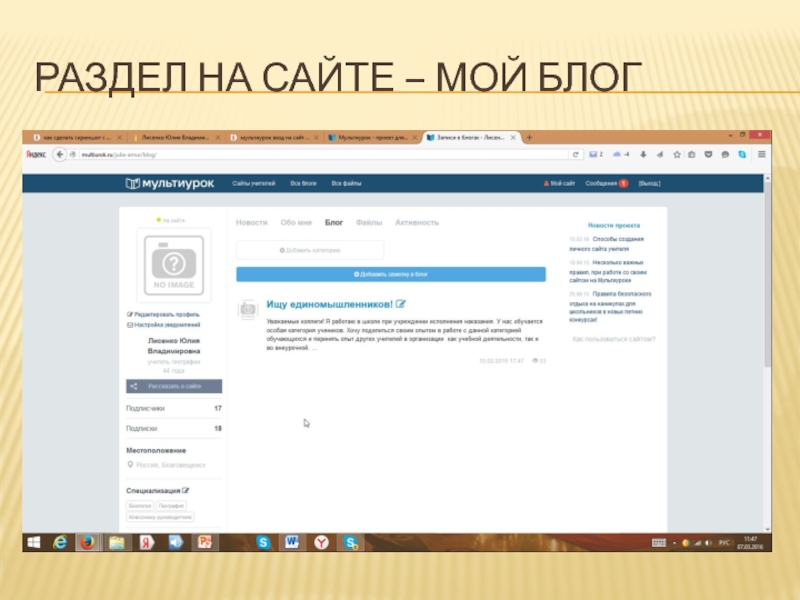
Task: Switch to the Новости profile tab
Action: (x=252, y=222)
